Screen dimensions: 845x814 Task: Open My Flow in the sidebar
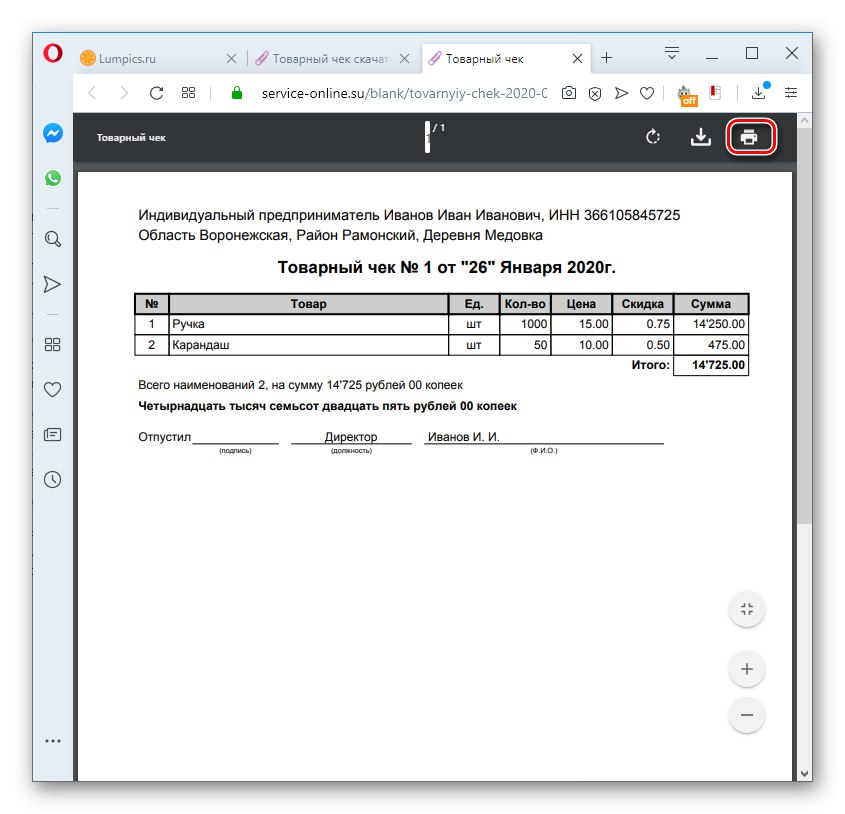pyautogui.click(x=52, y=284)
